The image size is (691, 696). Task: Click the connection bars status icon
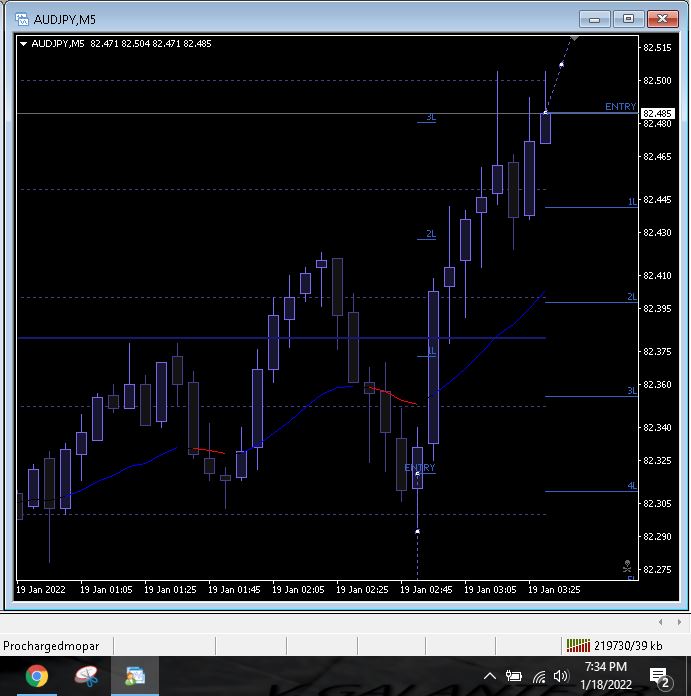click(578, 645)
